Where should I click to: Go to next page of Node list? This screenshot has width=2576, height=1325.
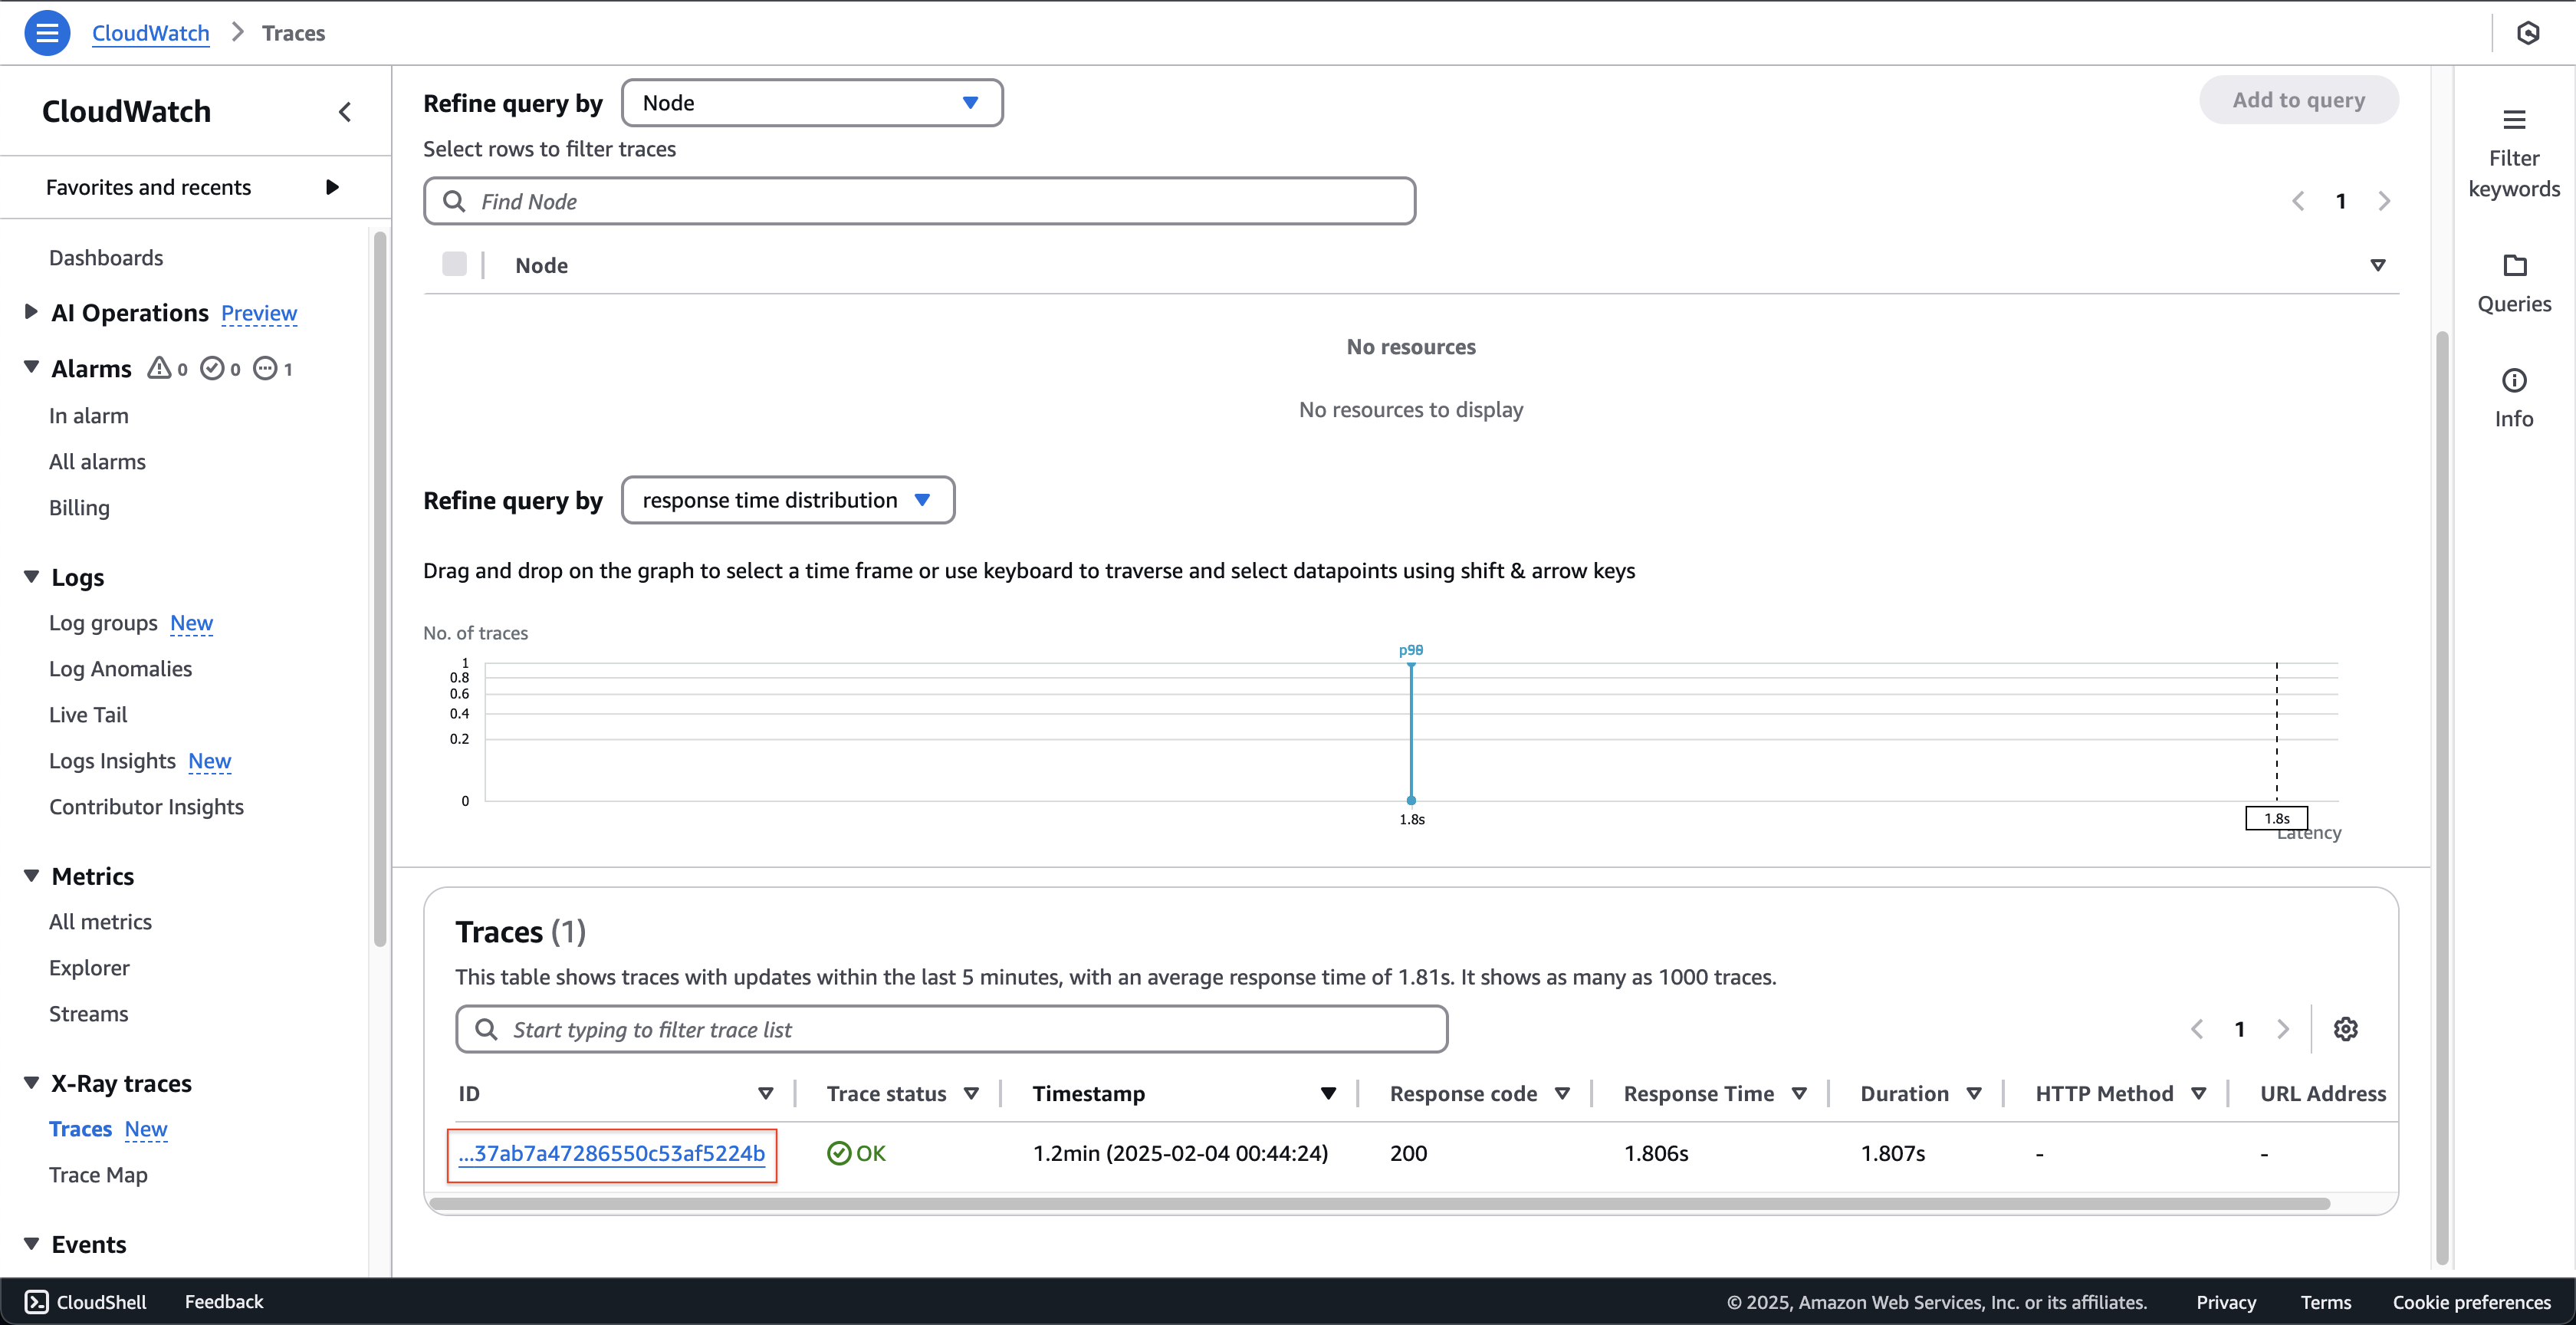(2384, 201)
